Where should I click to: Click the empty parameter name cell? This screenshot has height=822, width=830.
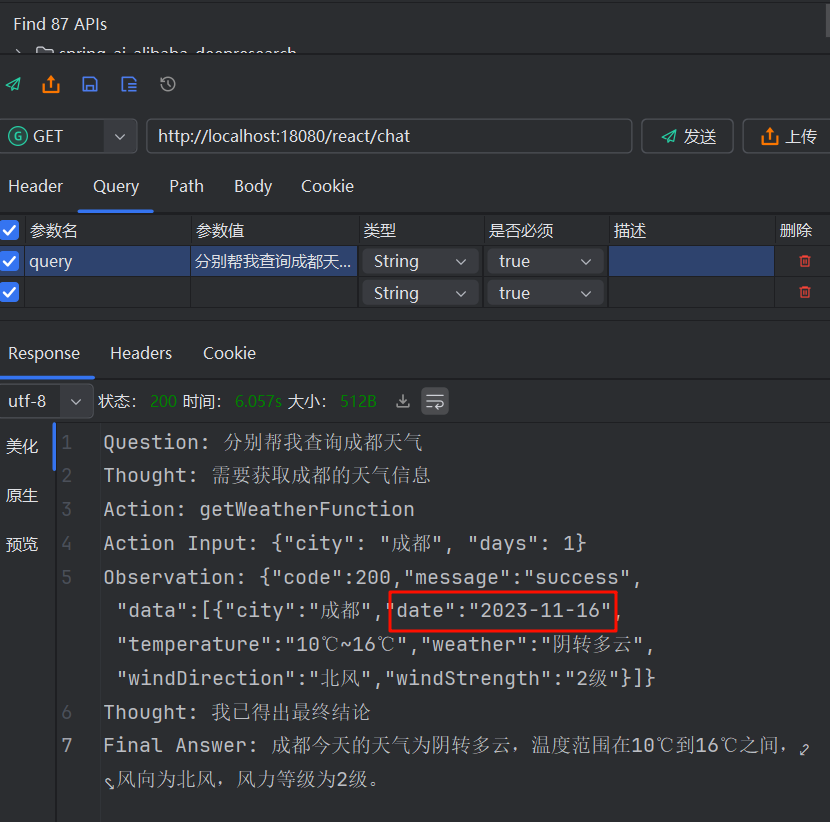tap(107, 292)
